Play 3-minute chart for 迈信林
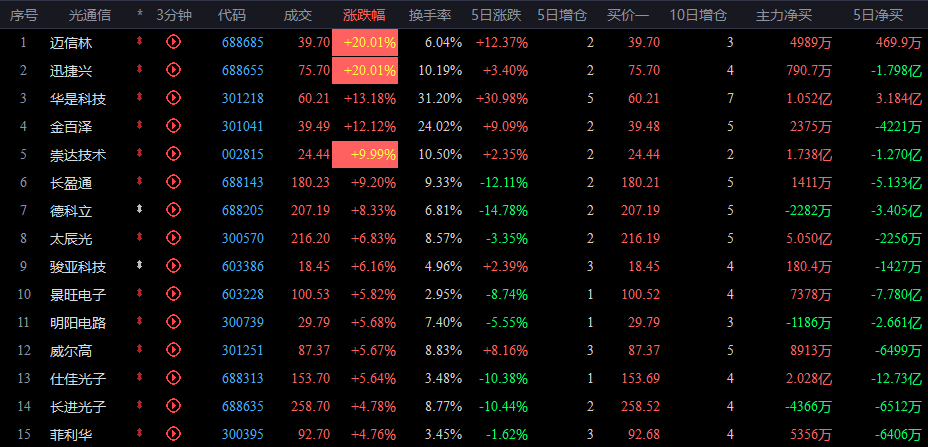 pyautogui.click(x=173, y=42)
